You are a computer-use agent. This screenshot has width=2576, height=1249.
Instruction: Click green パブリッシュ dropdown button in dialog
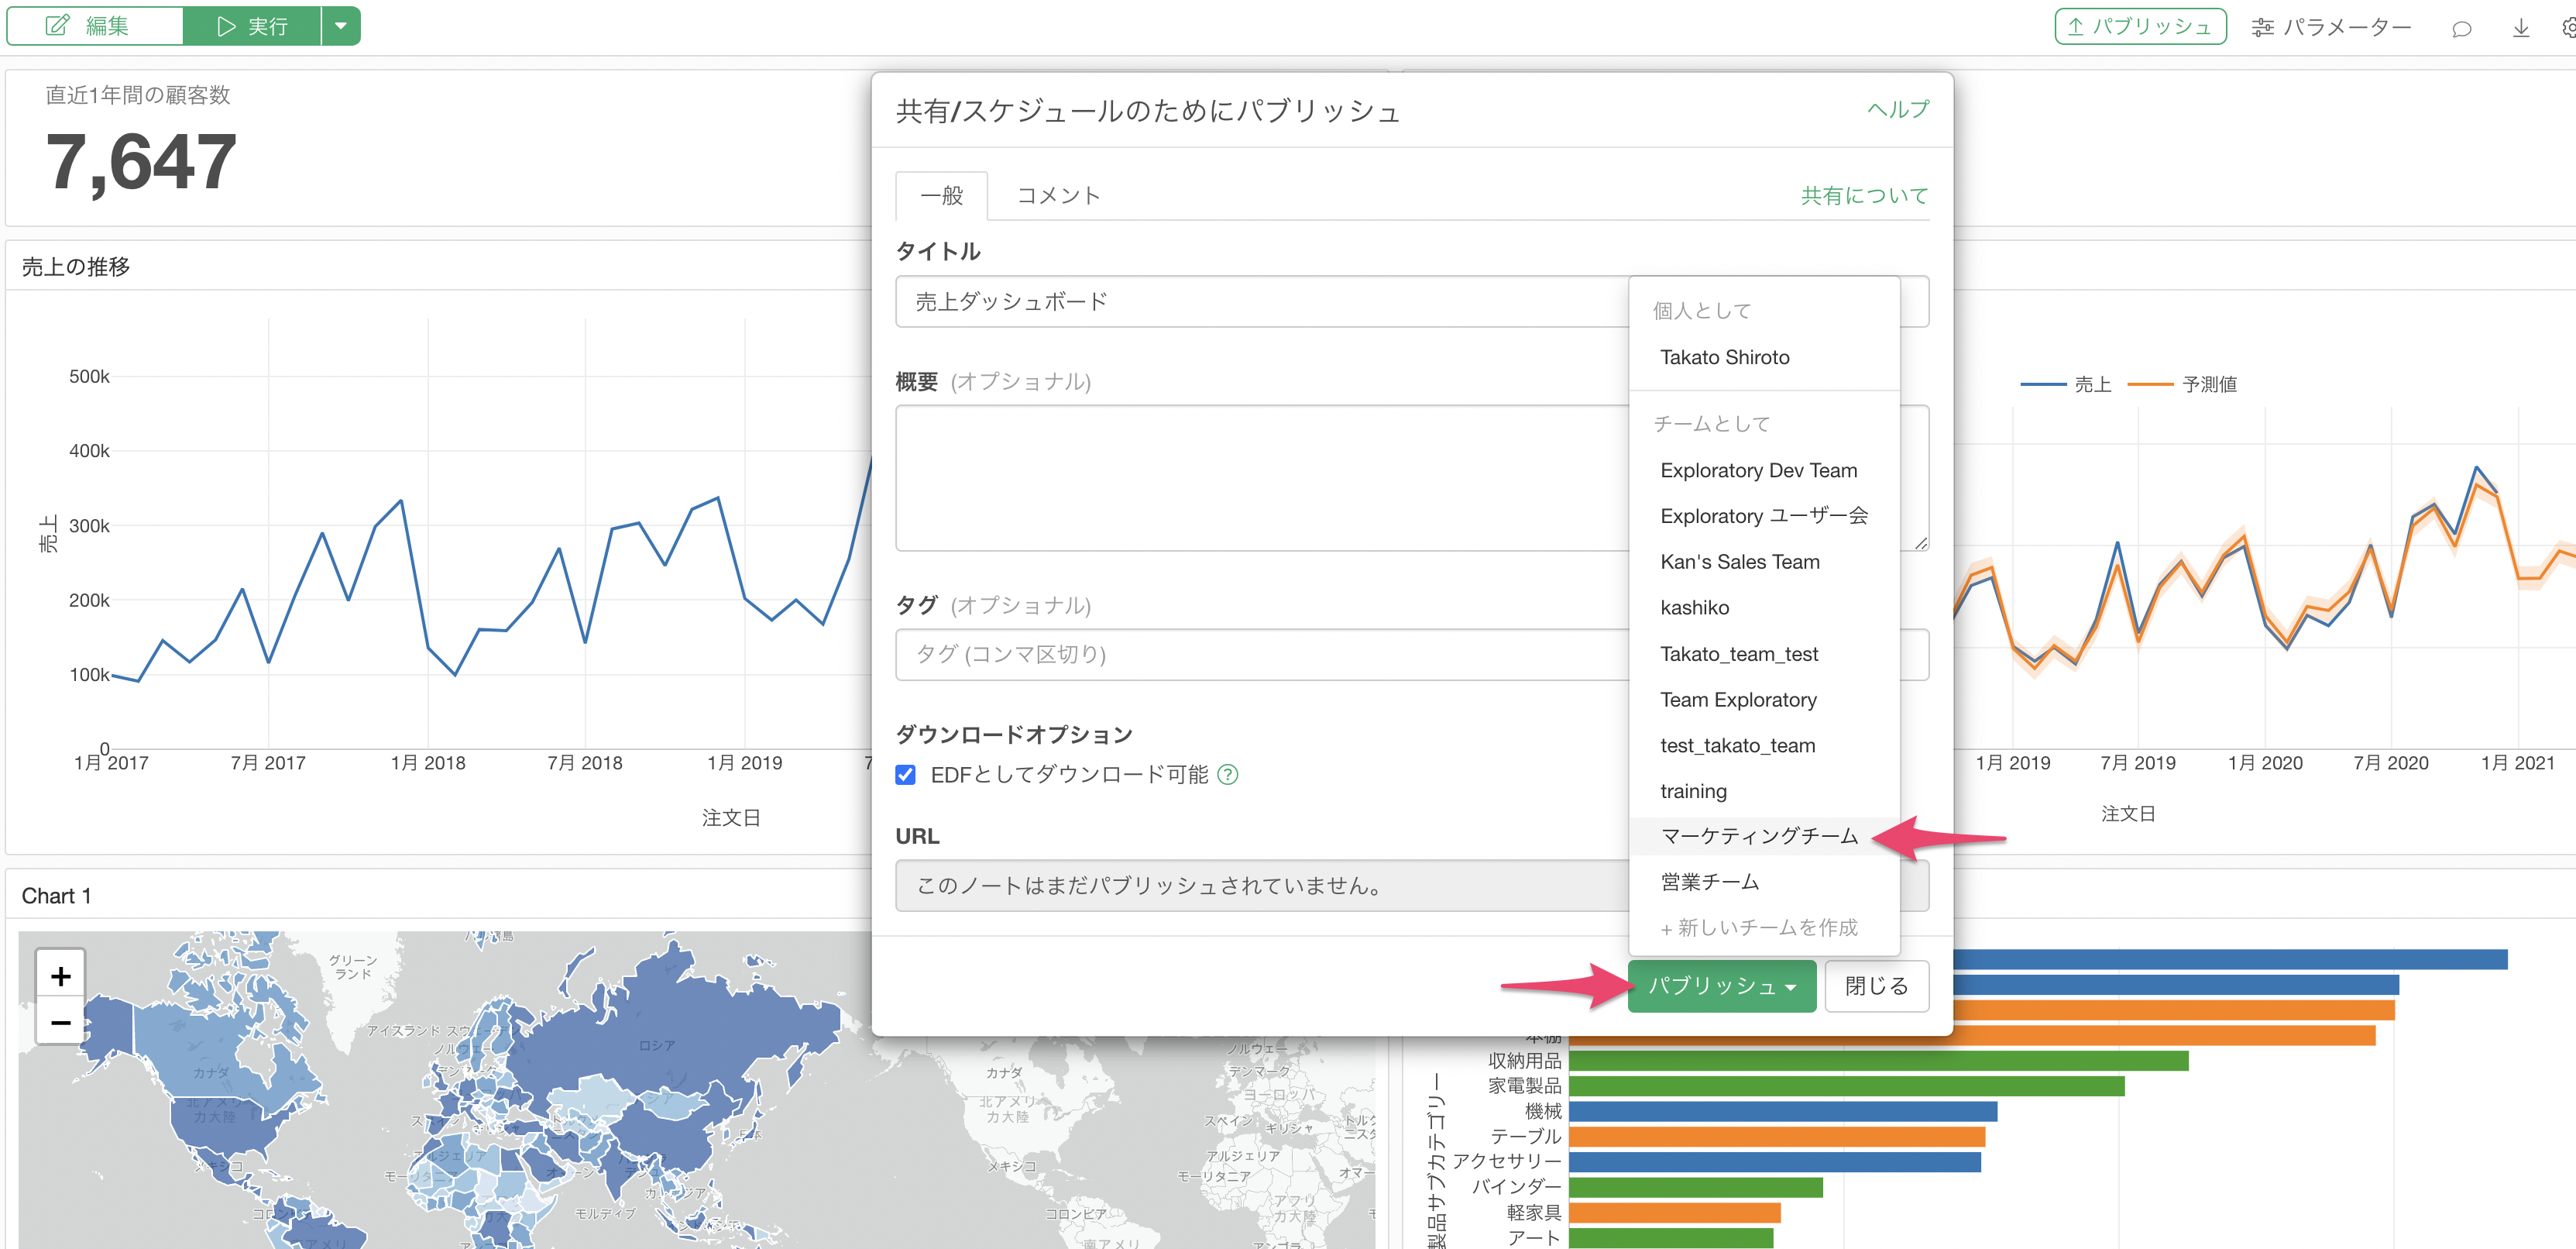1721,986
